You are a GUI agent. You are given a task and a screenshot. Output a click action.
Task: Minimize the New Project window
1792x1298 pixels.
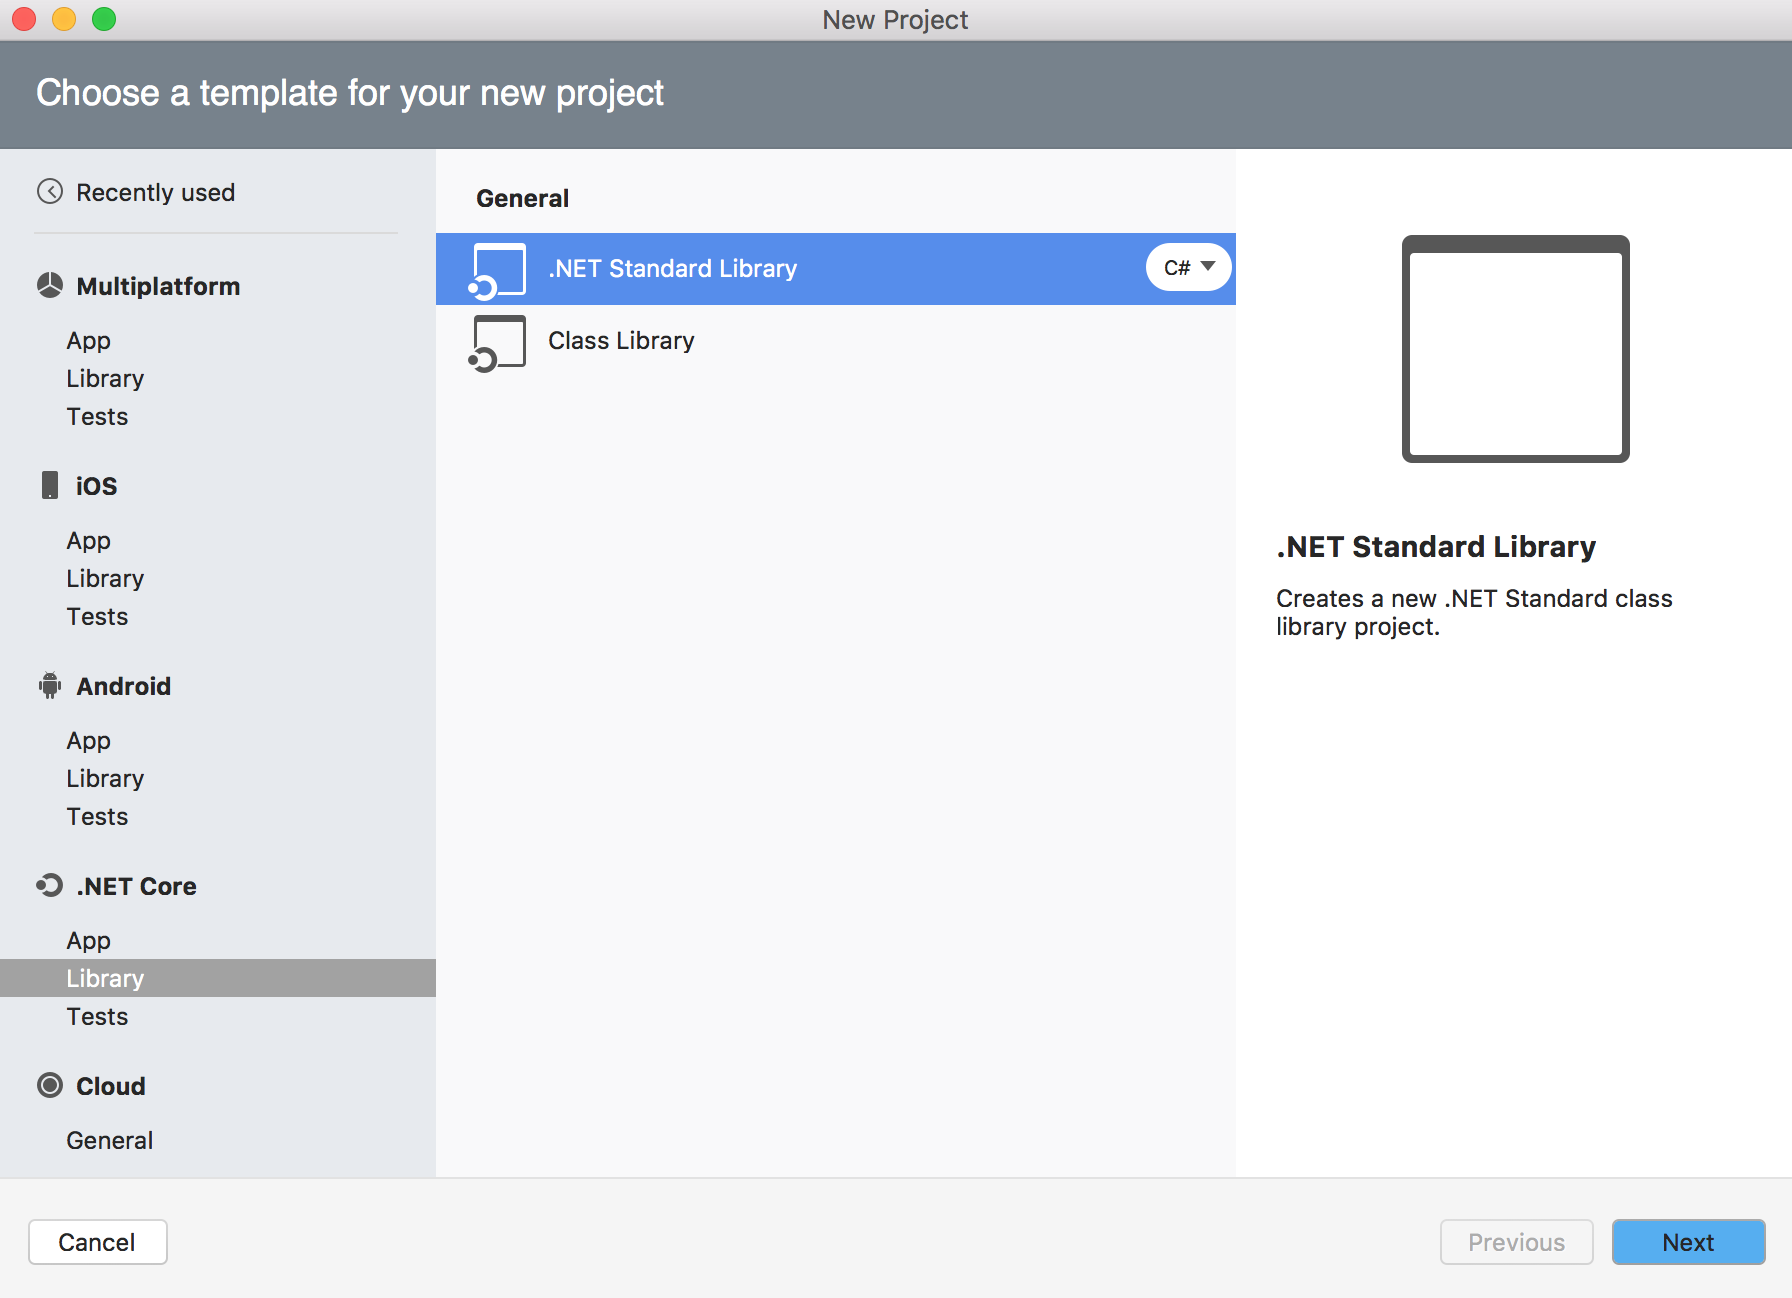pyautogui.click(x=64, y=19)
